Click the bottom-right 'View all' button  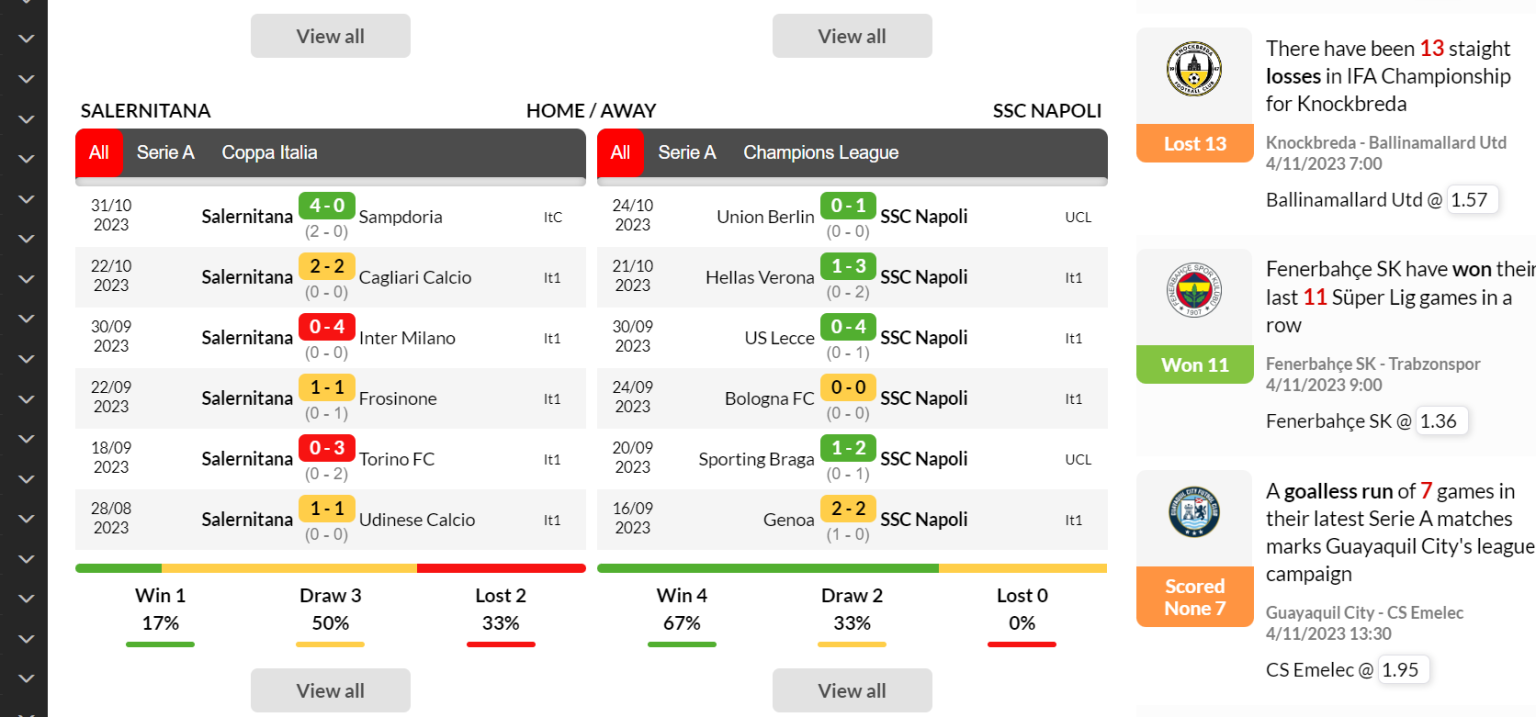851,690
